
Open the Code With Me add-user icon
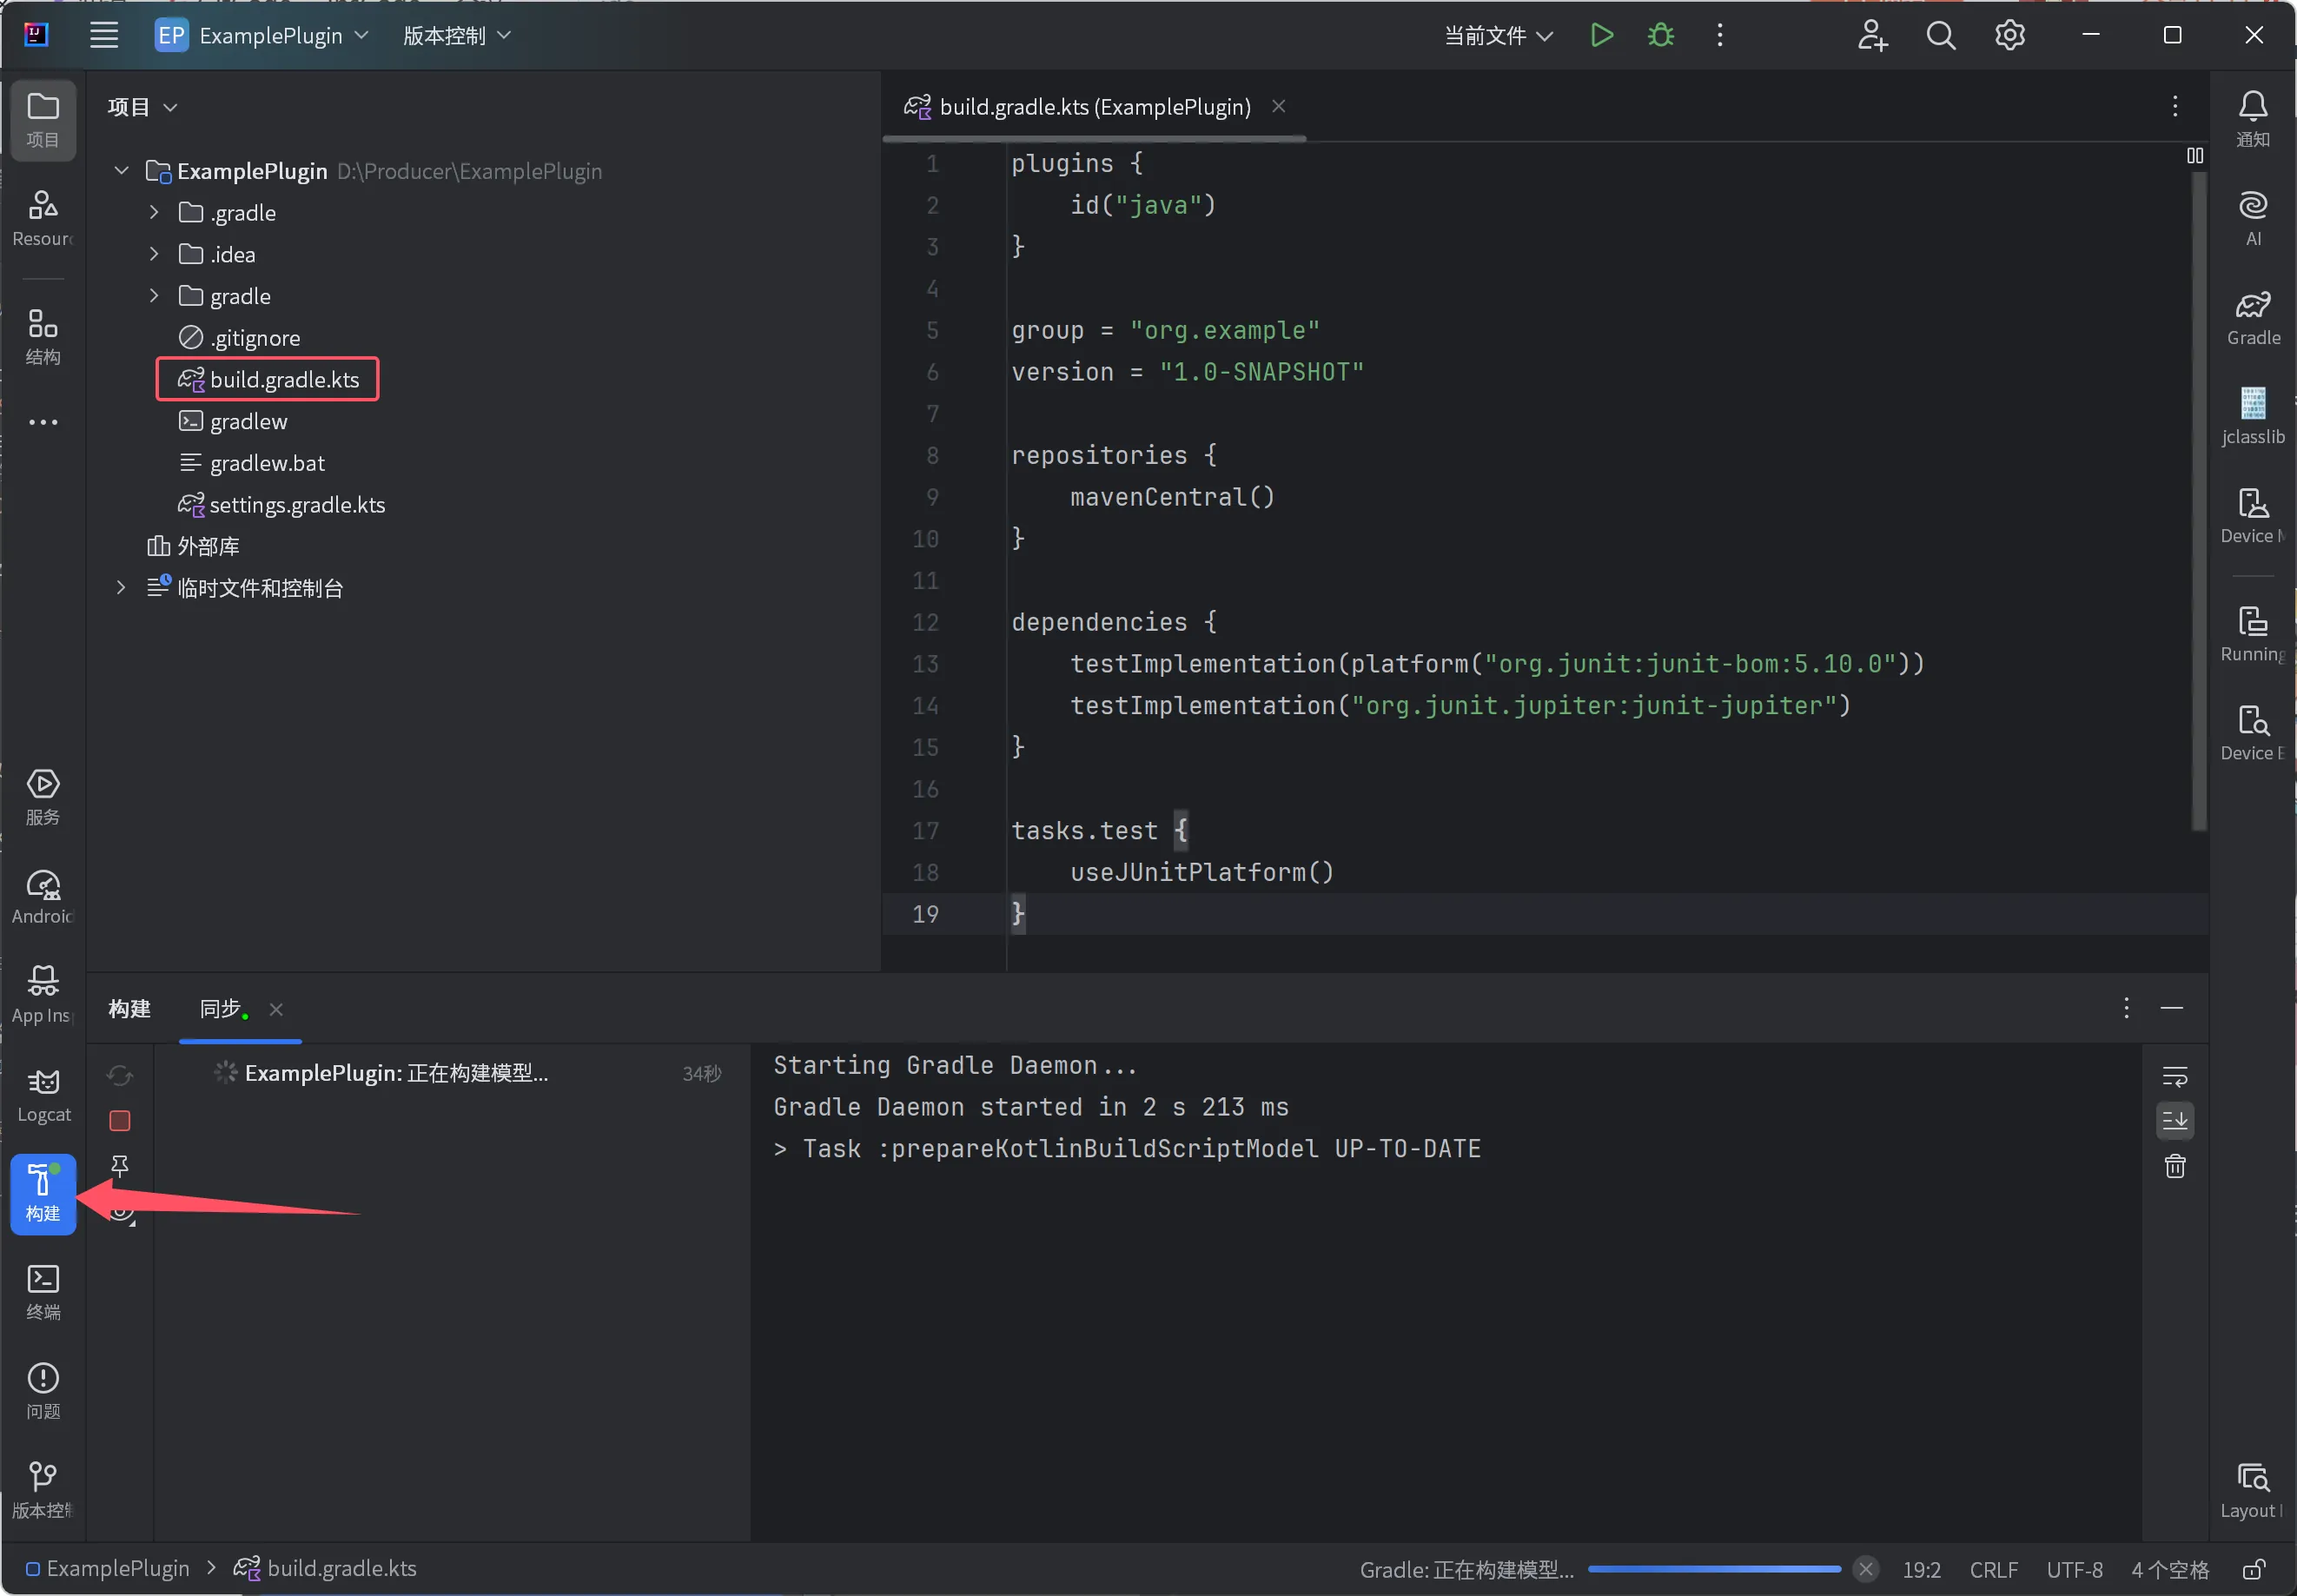pyautogui.click(x=1872, y=35)
